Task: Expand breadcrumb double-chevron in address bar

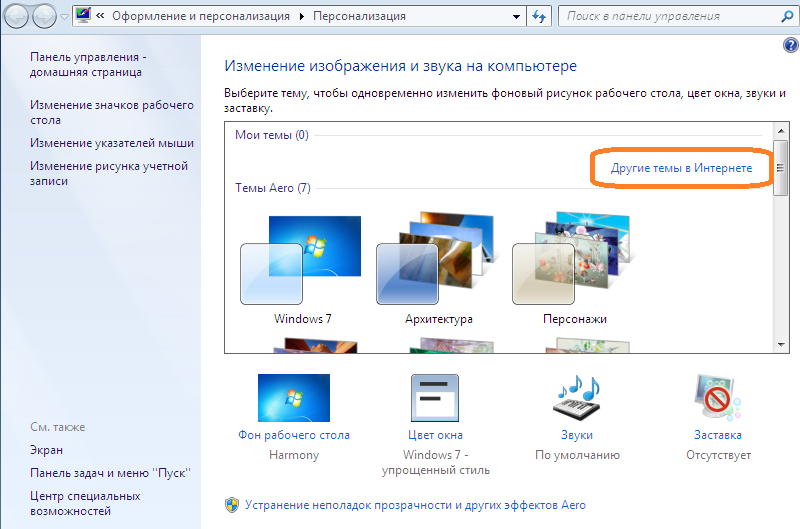Action: (101, 16)
